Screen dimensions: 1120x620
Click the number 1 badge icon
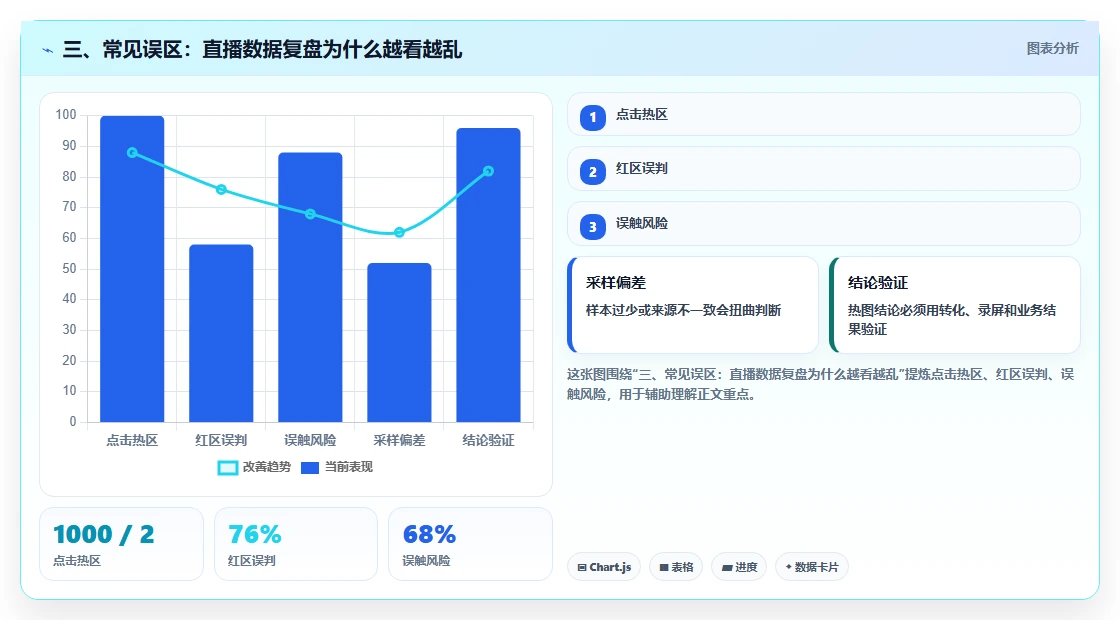pos(593,117)
